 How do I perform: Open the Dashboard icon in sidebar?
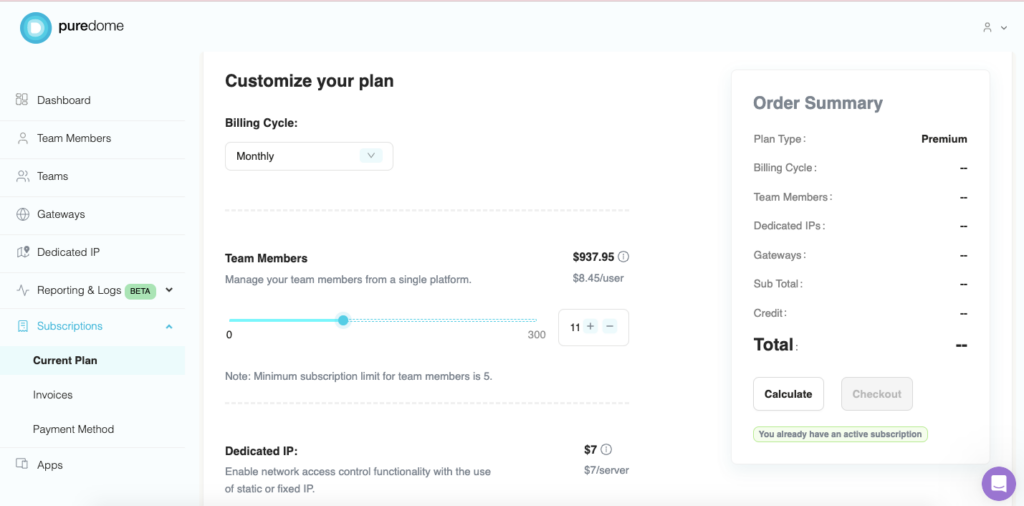pyautogui.click(x=22, y=100)
